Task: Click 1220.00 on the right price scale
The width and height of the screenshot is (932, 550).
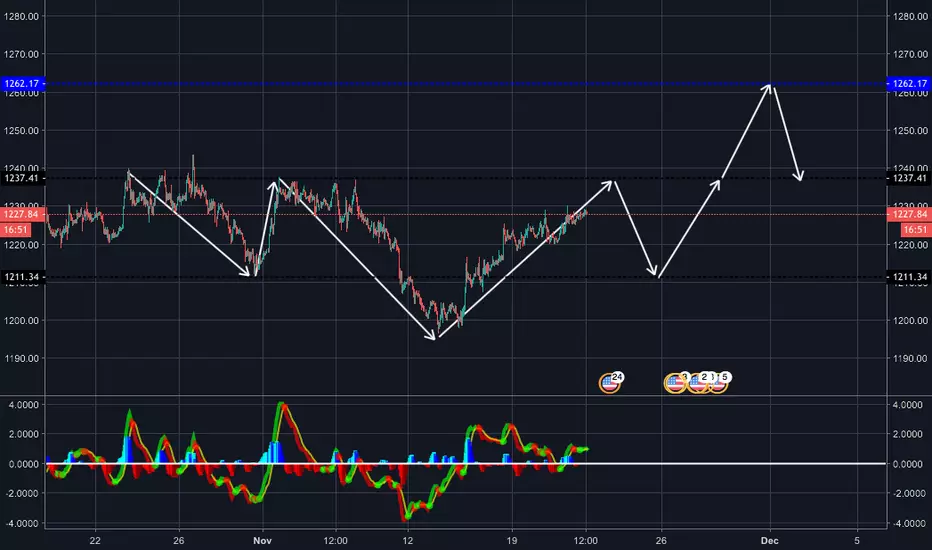Action: [910, 244]
